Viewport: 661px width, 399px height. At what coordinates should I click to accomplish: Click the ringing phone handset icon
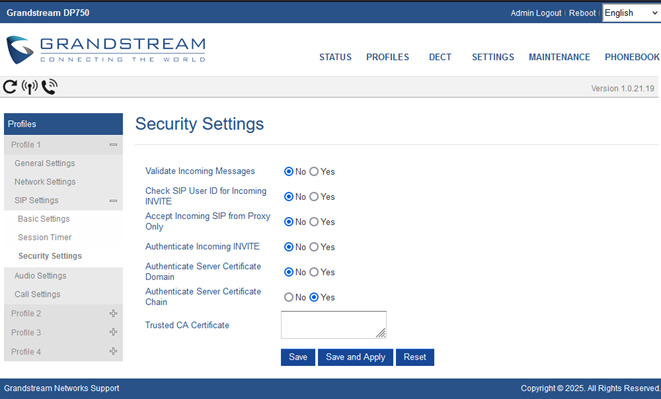[x=49, y=87]
